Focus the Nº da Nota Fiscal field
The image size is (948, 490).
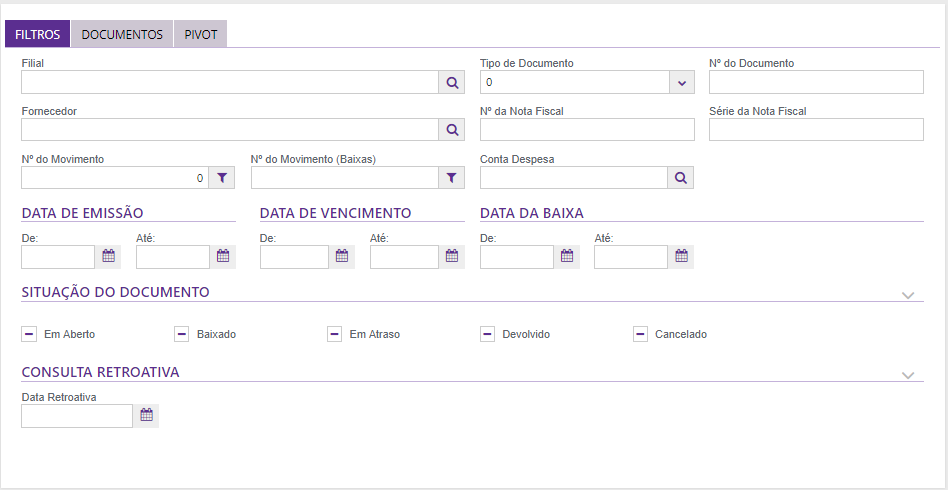(587, 129)
